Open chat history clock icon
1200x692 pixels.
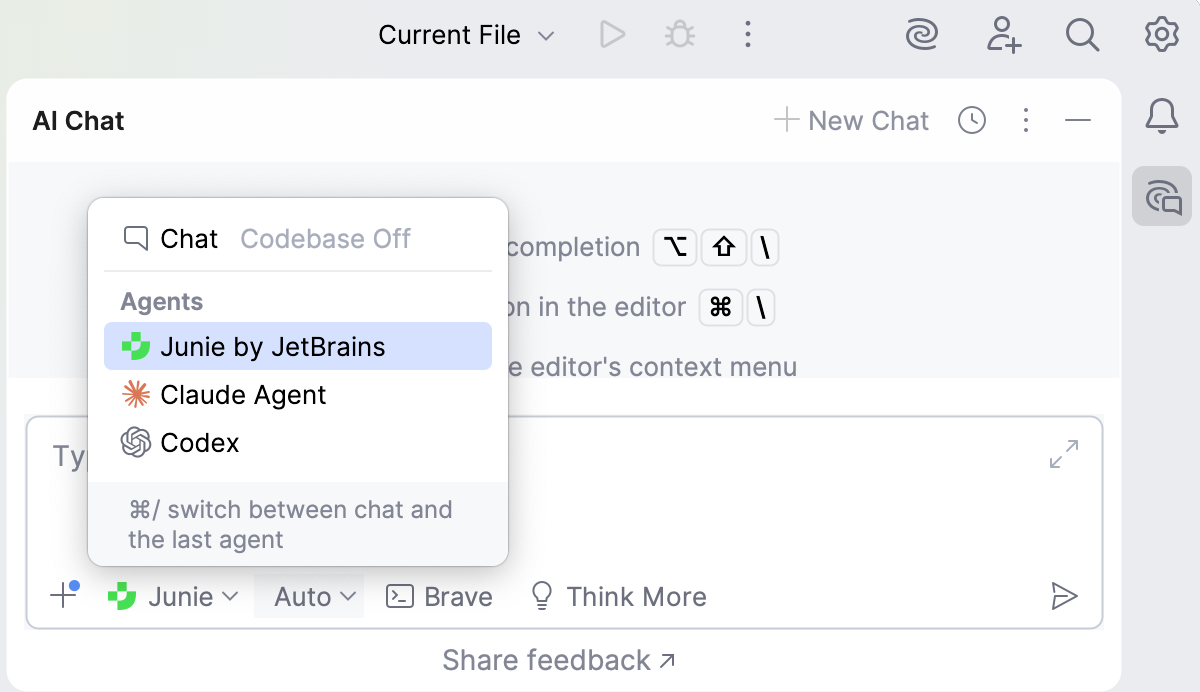tap(971, 121)
